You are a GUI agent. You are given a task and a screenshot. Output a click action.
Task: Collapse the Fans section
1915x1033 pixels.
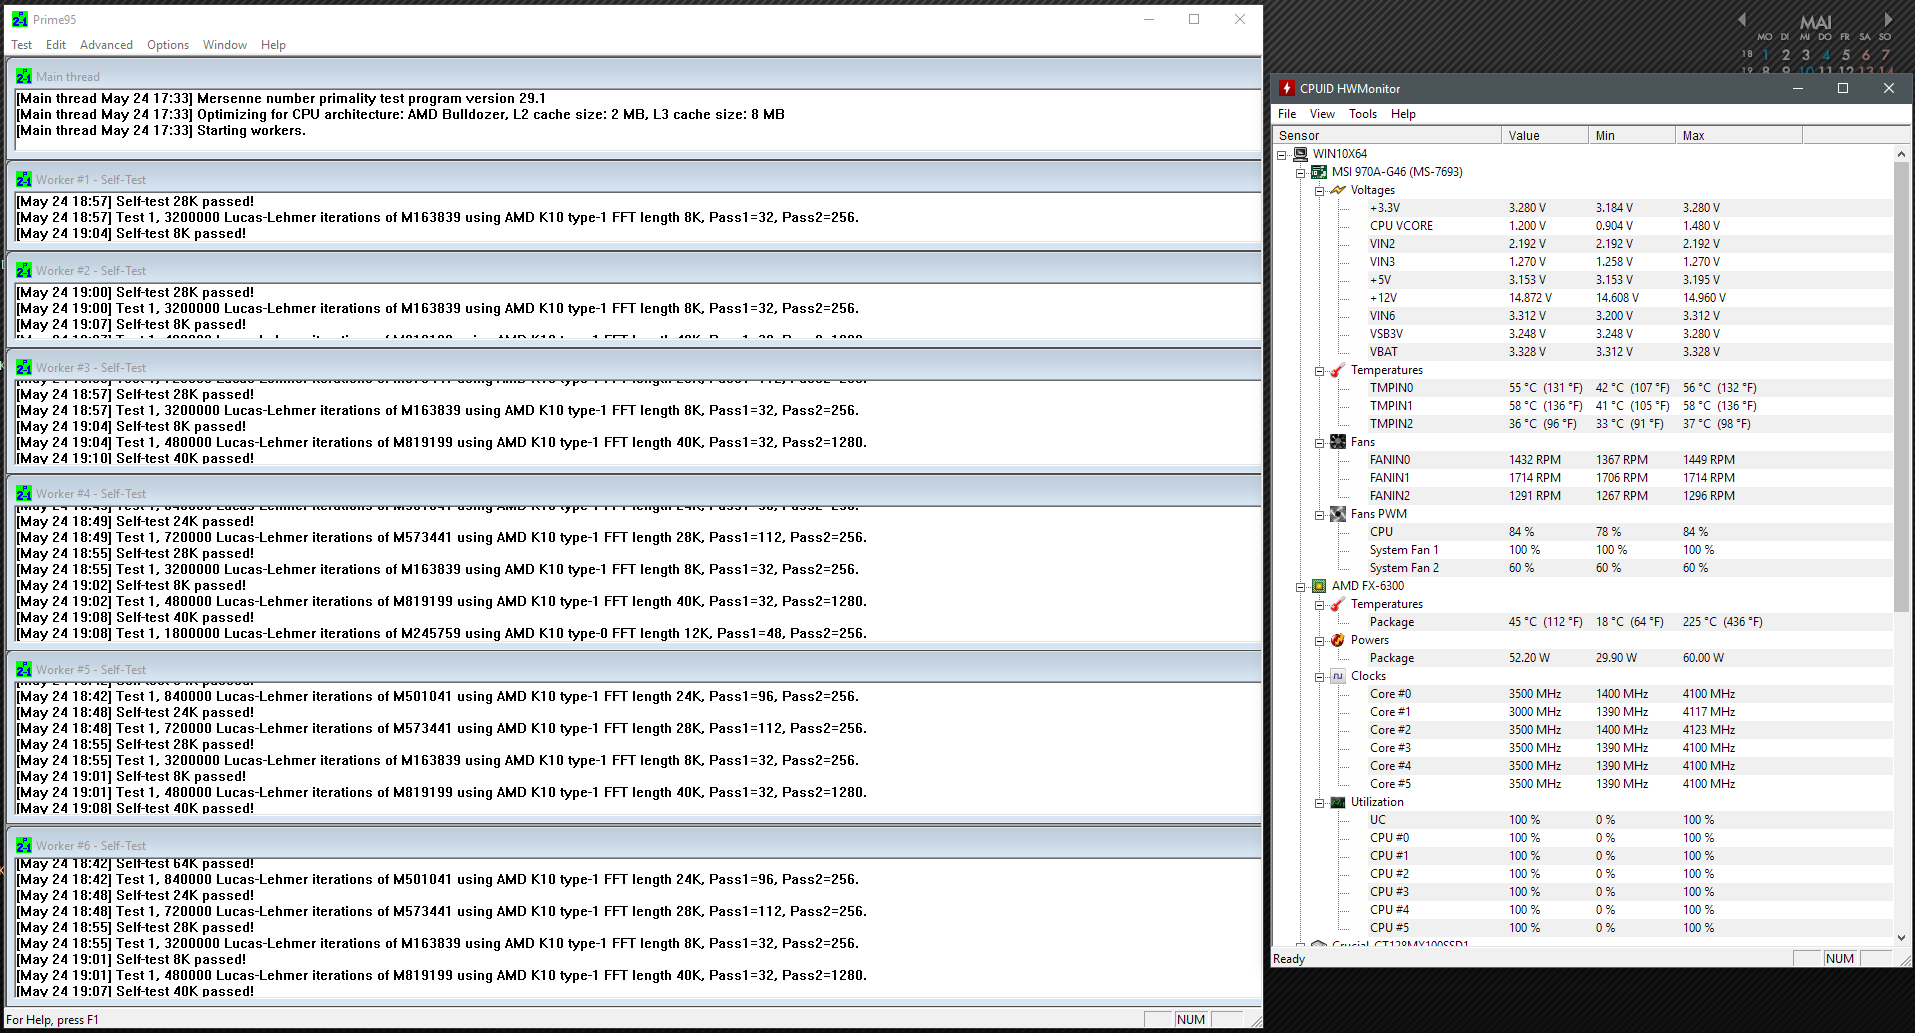(x=1319, y=443)
